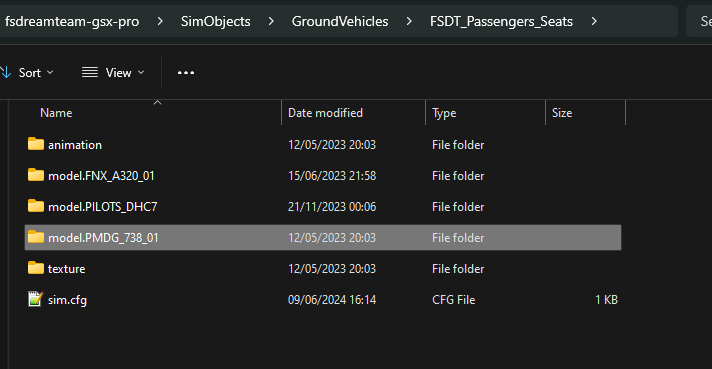Navigate to SimObjects breadcrumb
The width and height of the screenshot is (712, 369).
click(216, 21)
